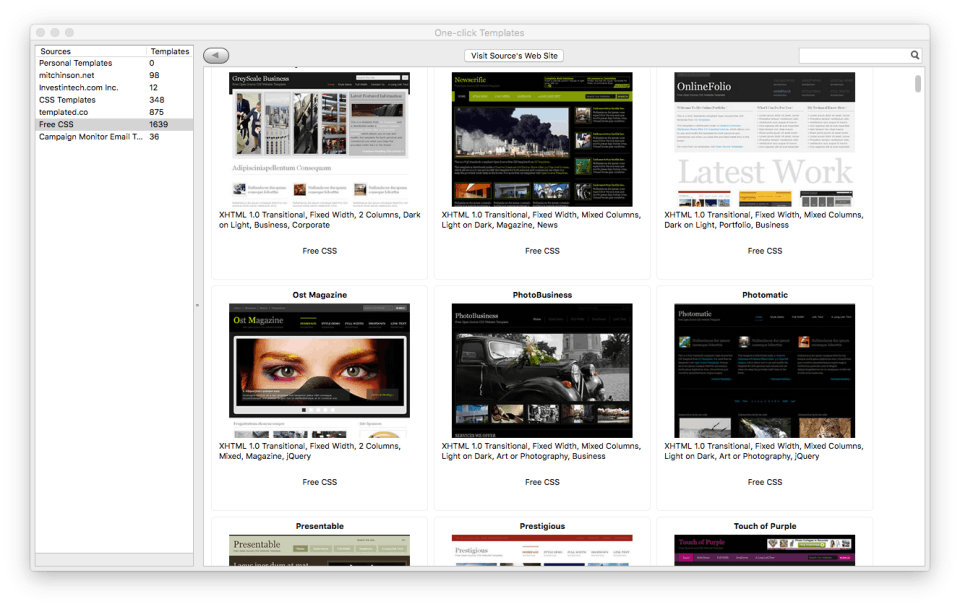Select templated.co source
Viewport: 960px width, 607px height.
(x=114, y=112)
